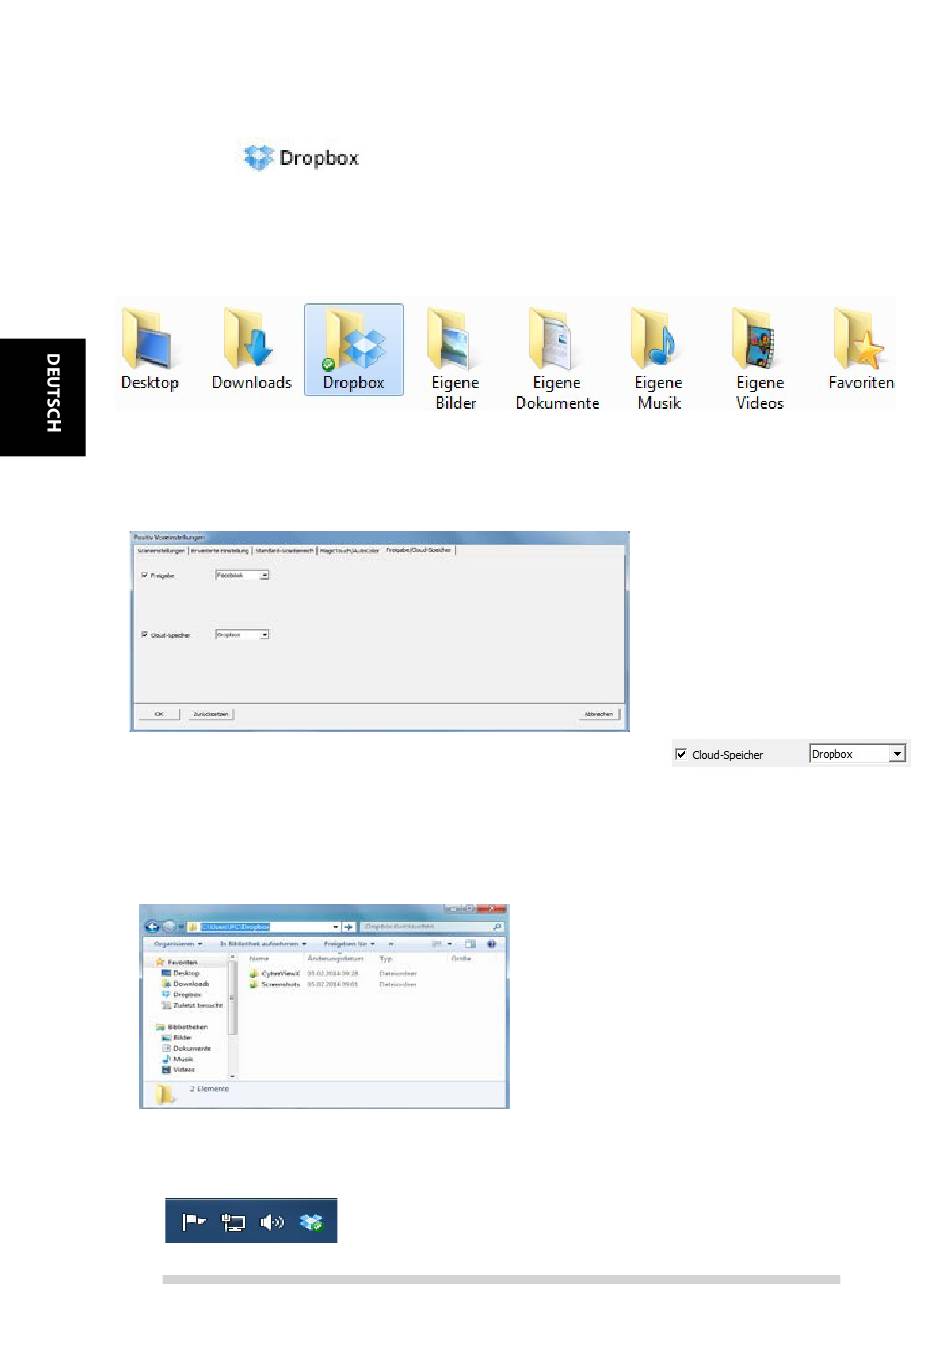Click Explorer's blue Back arrow button
Viewport: 950px width, 1367px height.
point(152,927)
